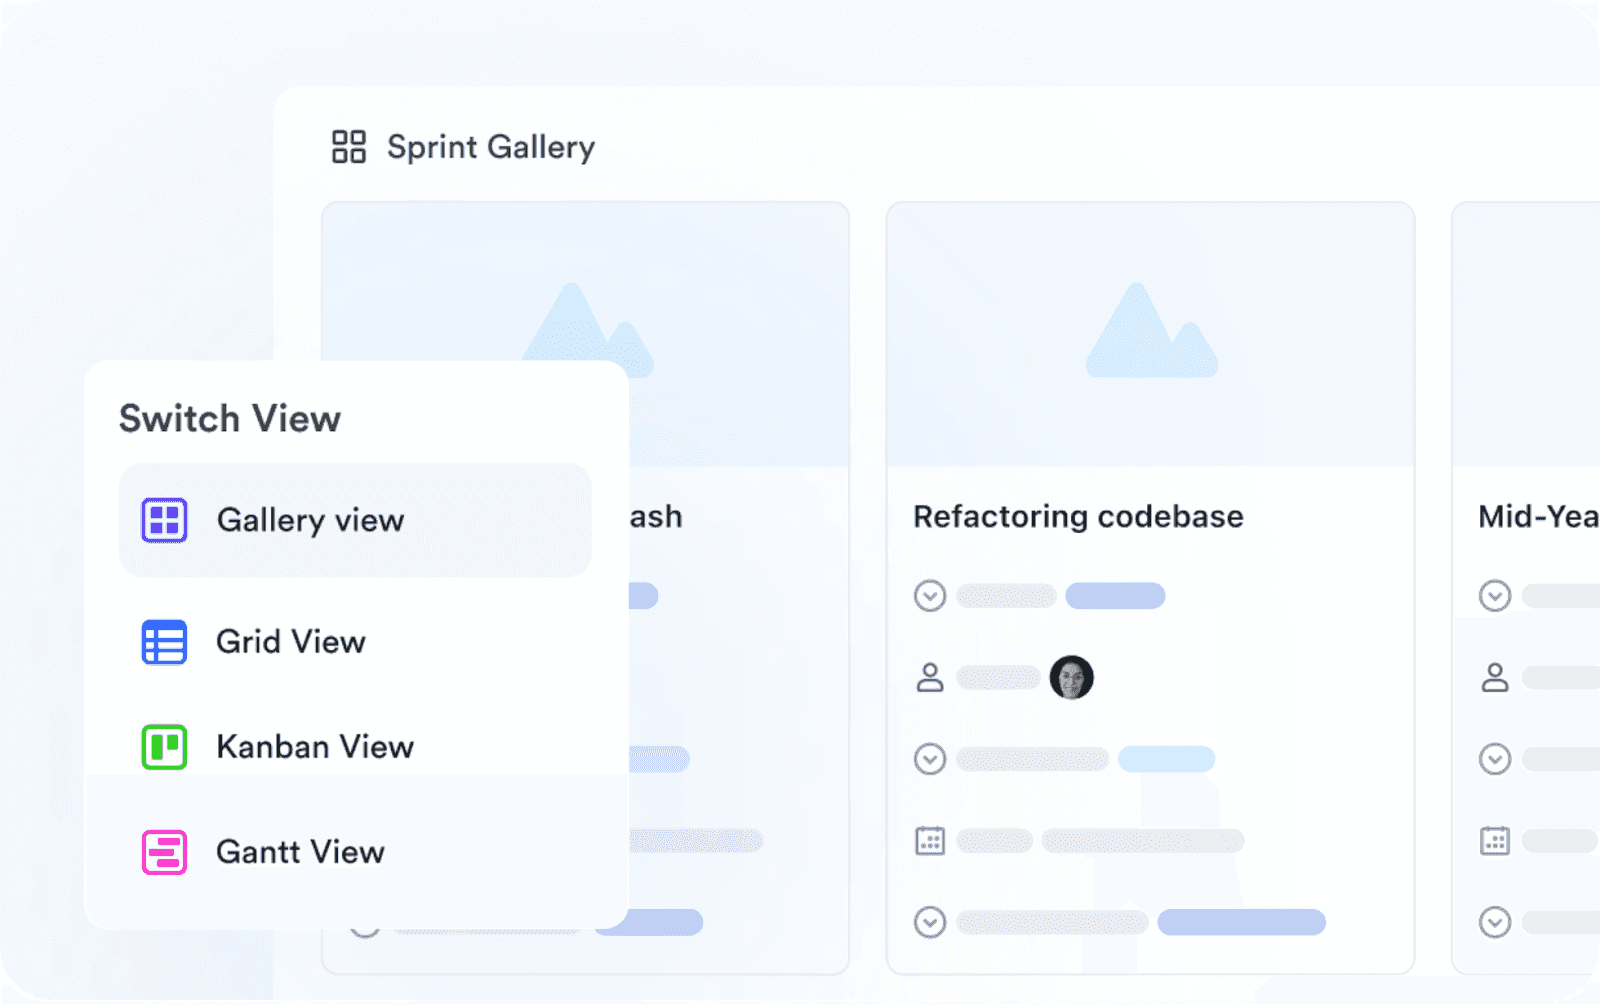Open the Mid-Yea card title

click(1538, 516)
